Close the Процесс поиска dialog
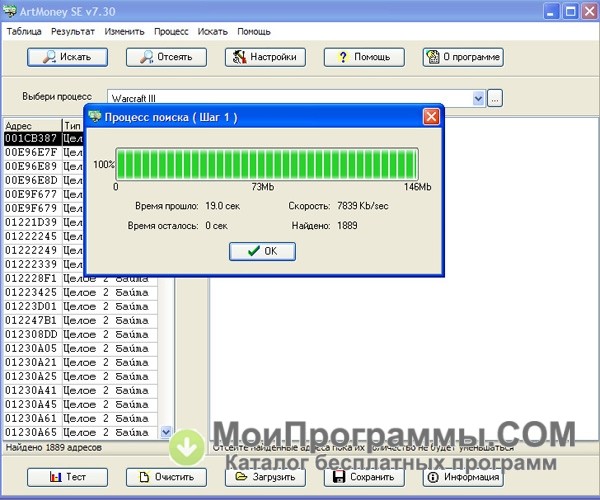The height and width of the screenshot is (500, 600). pos(431,117)
